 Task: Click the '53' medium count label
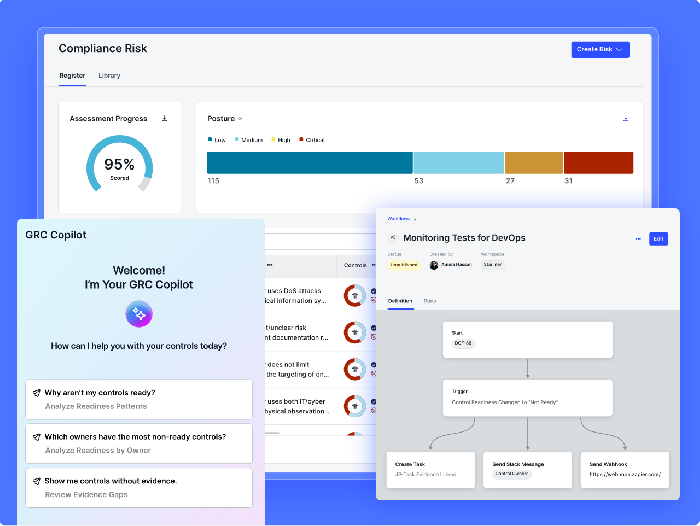tap(419, 181)
